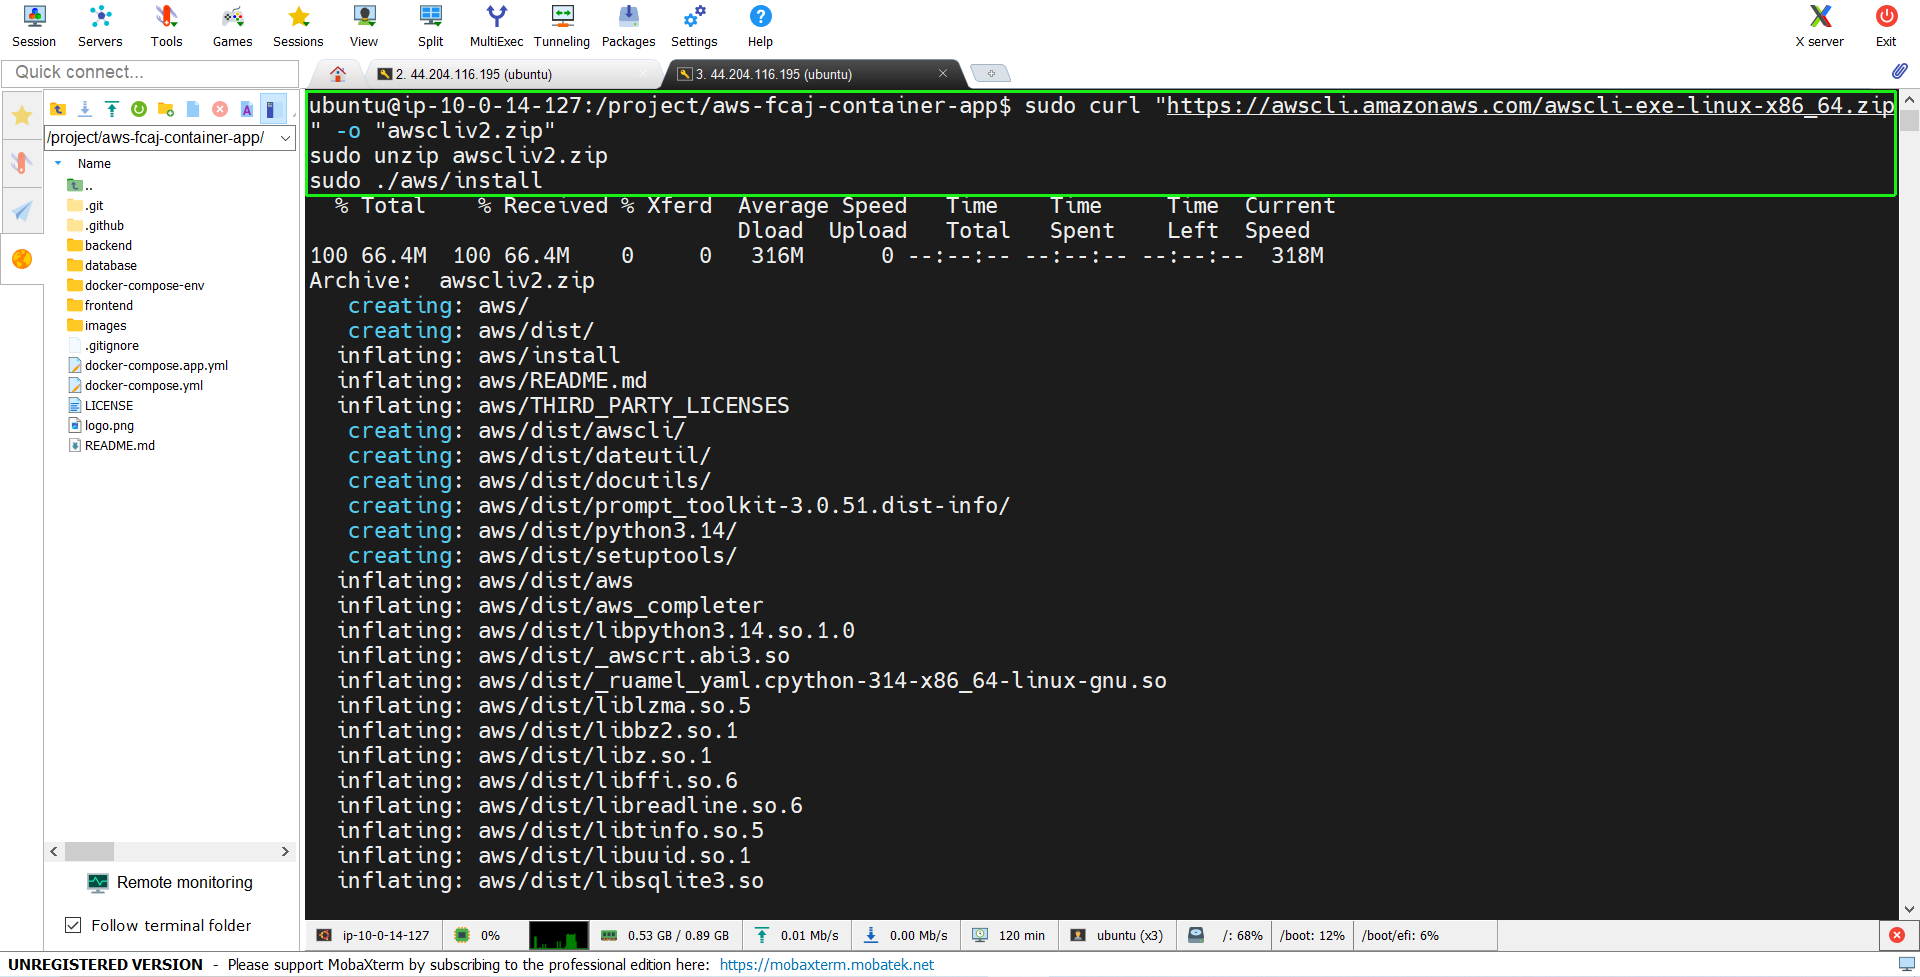The height and width of the screenshot is (977, 1920).
Task: Click the CPU usage graph in status bar
Action: click(558, 935)
